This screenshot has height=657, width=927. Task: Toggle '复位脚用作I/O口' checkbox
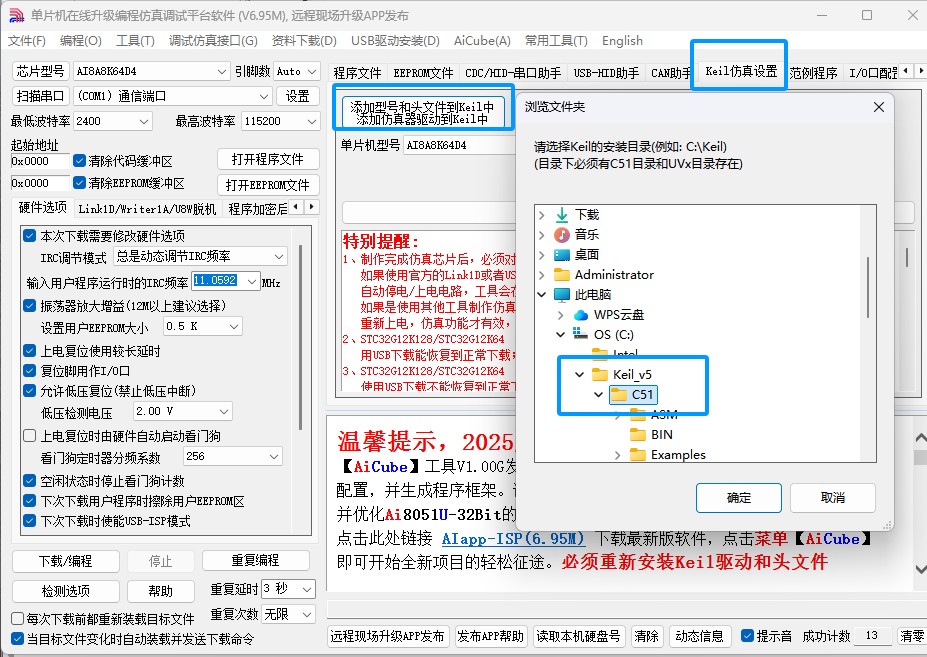pos(30,371)
